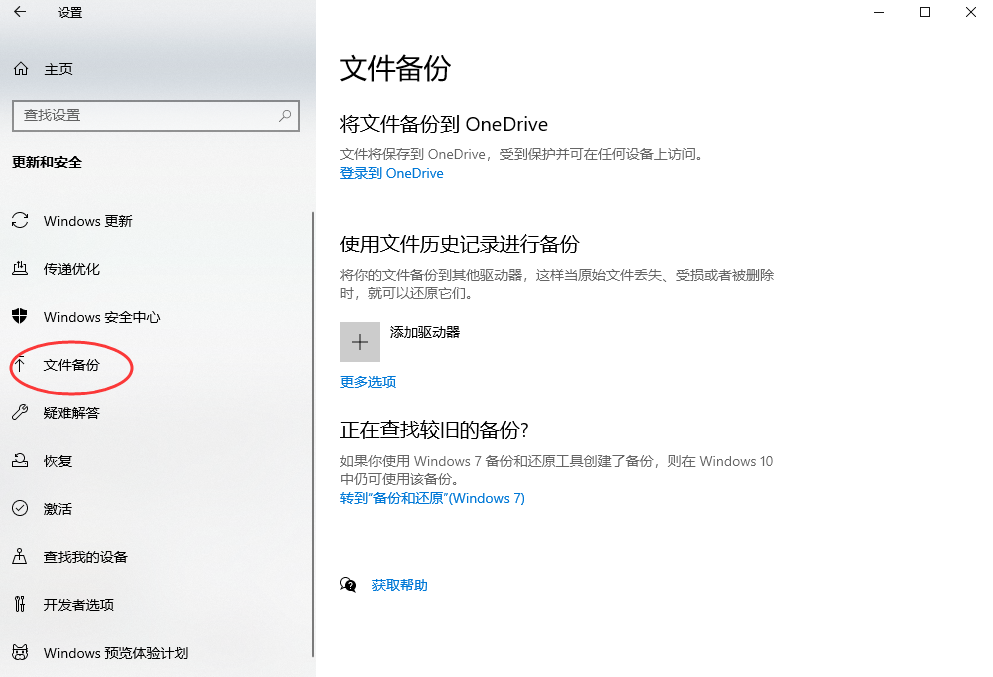Click the 恢复 recovery icon

point(20,461)
